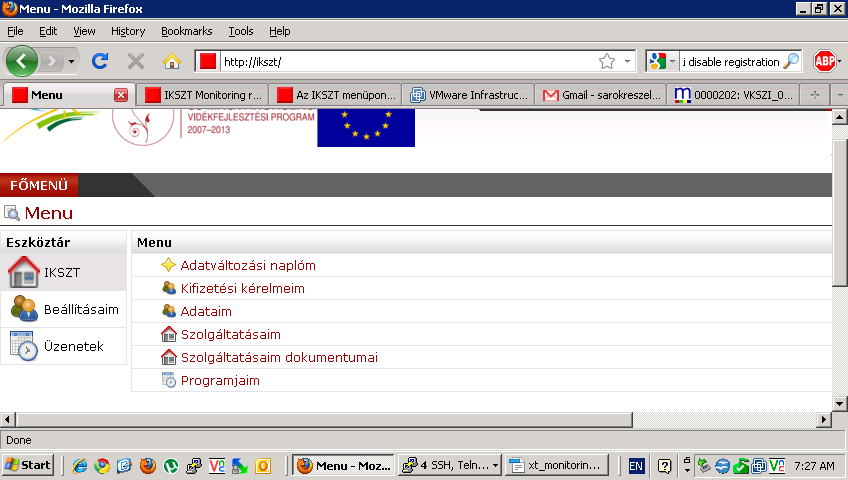
Task: Bookmark this page with the star icon
Action: click(607, 61)
